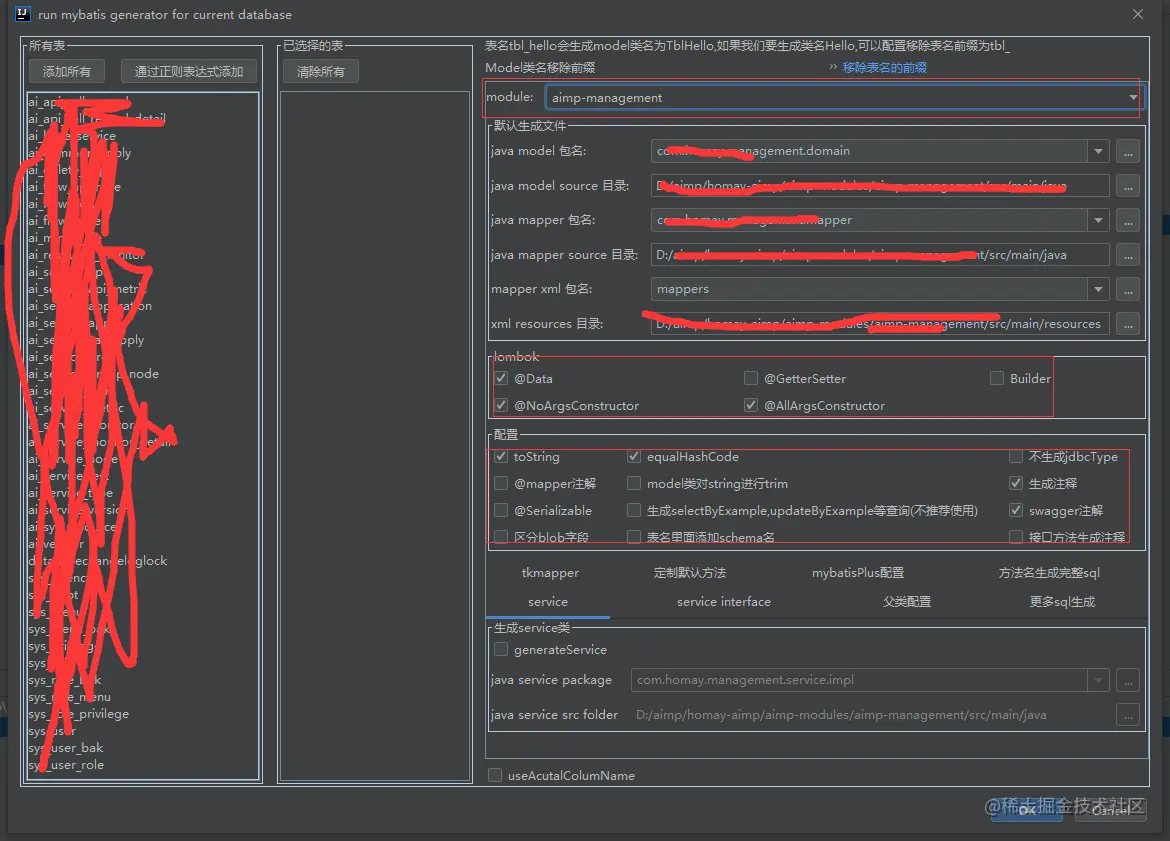The image size is (1170, 841).
Task: Enable the @mapper注解 checkbox
Action: click(501, 484)
